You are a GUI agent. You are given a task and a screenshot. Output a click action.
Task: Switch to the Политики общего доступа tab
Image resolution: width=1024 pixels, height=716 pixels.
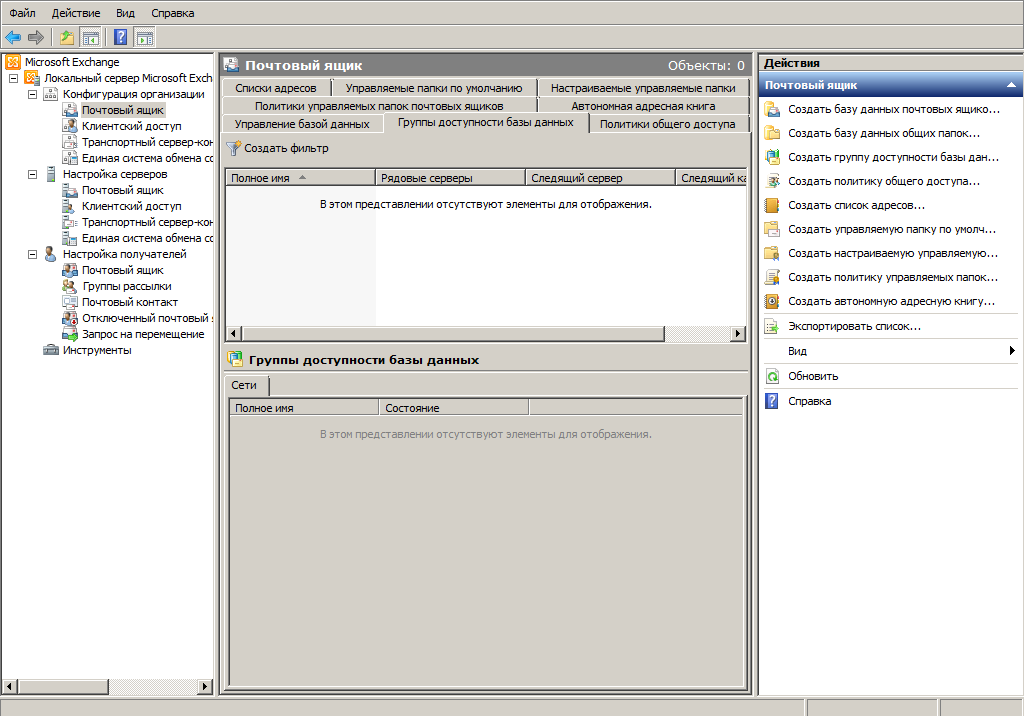point(667,123)
